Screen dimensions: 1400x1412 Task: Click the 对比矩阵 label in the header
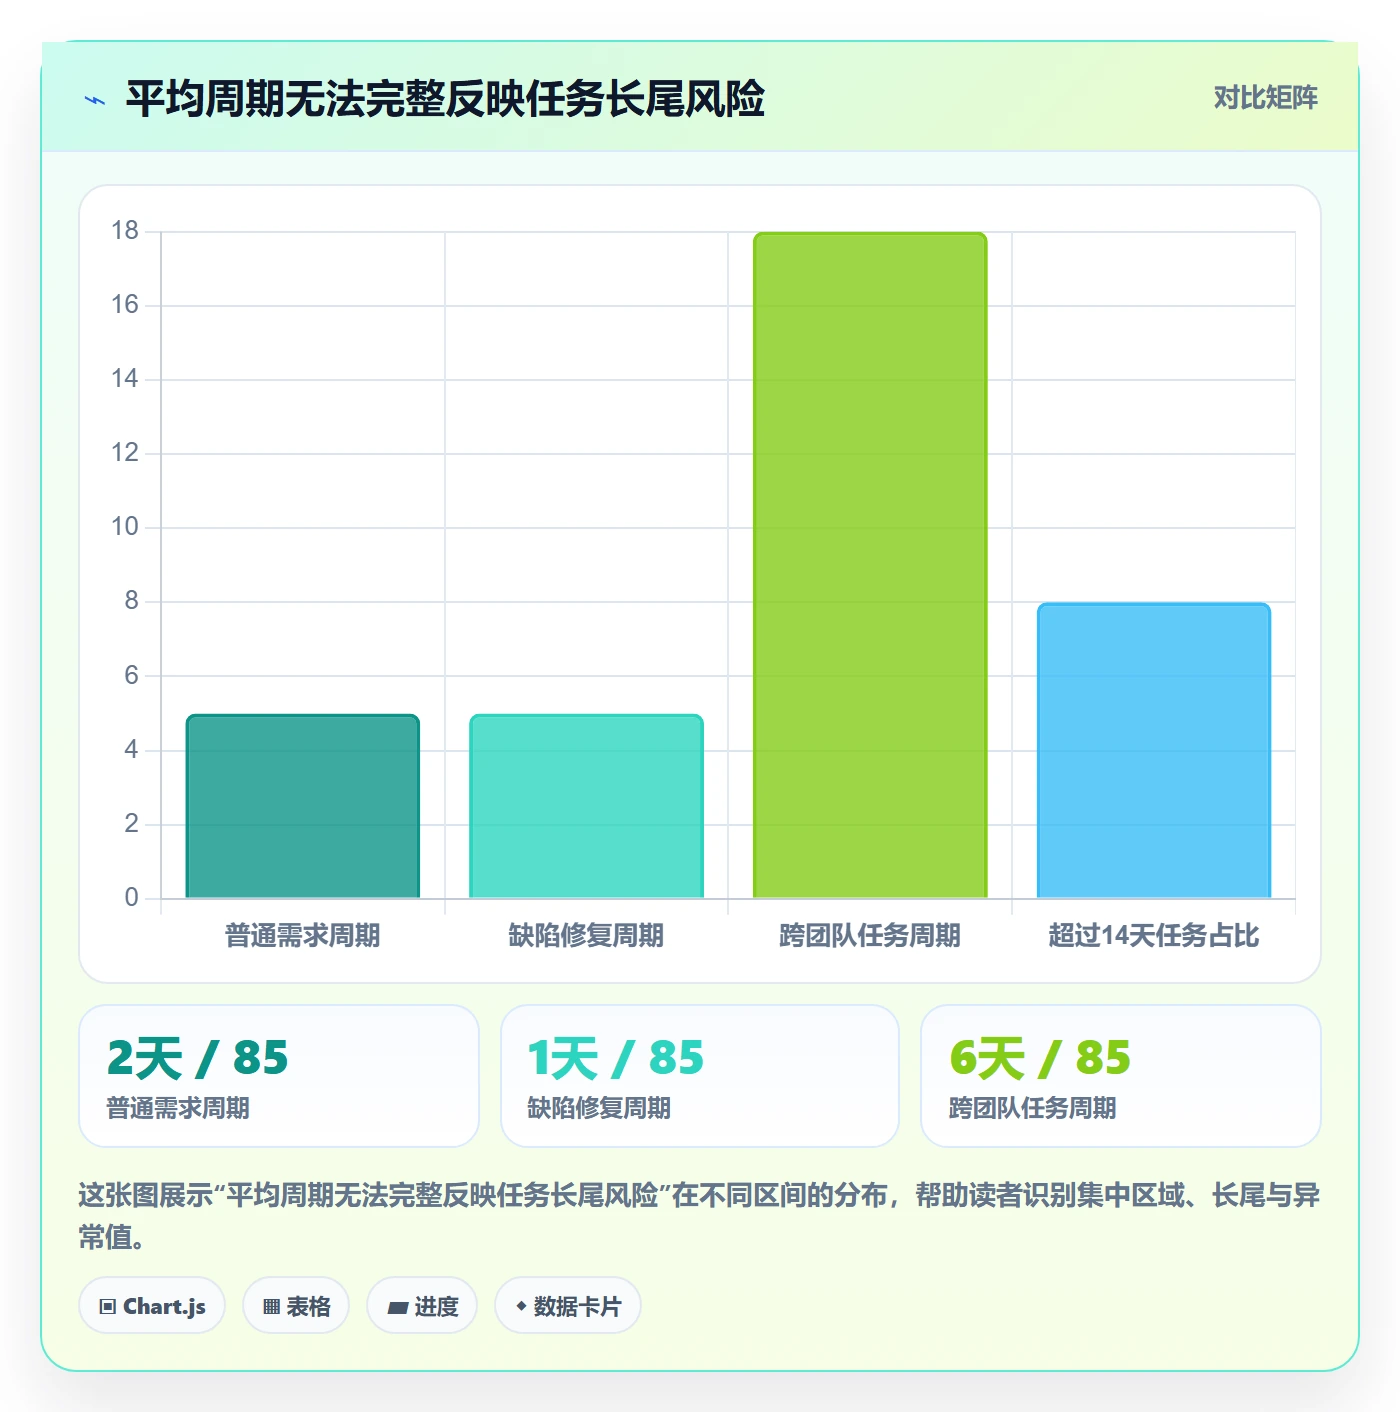[x=1265, y=98]
